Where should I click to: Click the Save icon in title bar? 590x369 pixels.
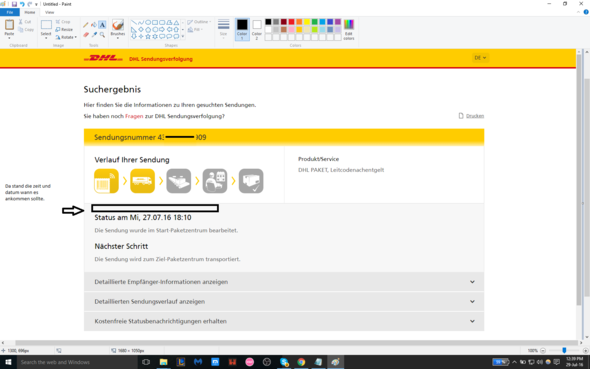pos(14,4)
